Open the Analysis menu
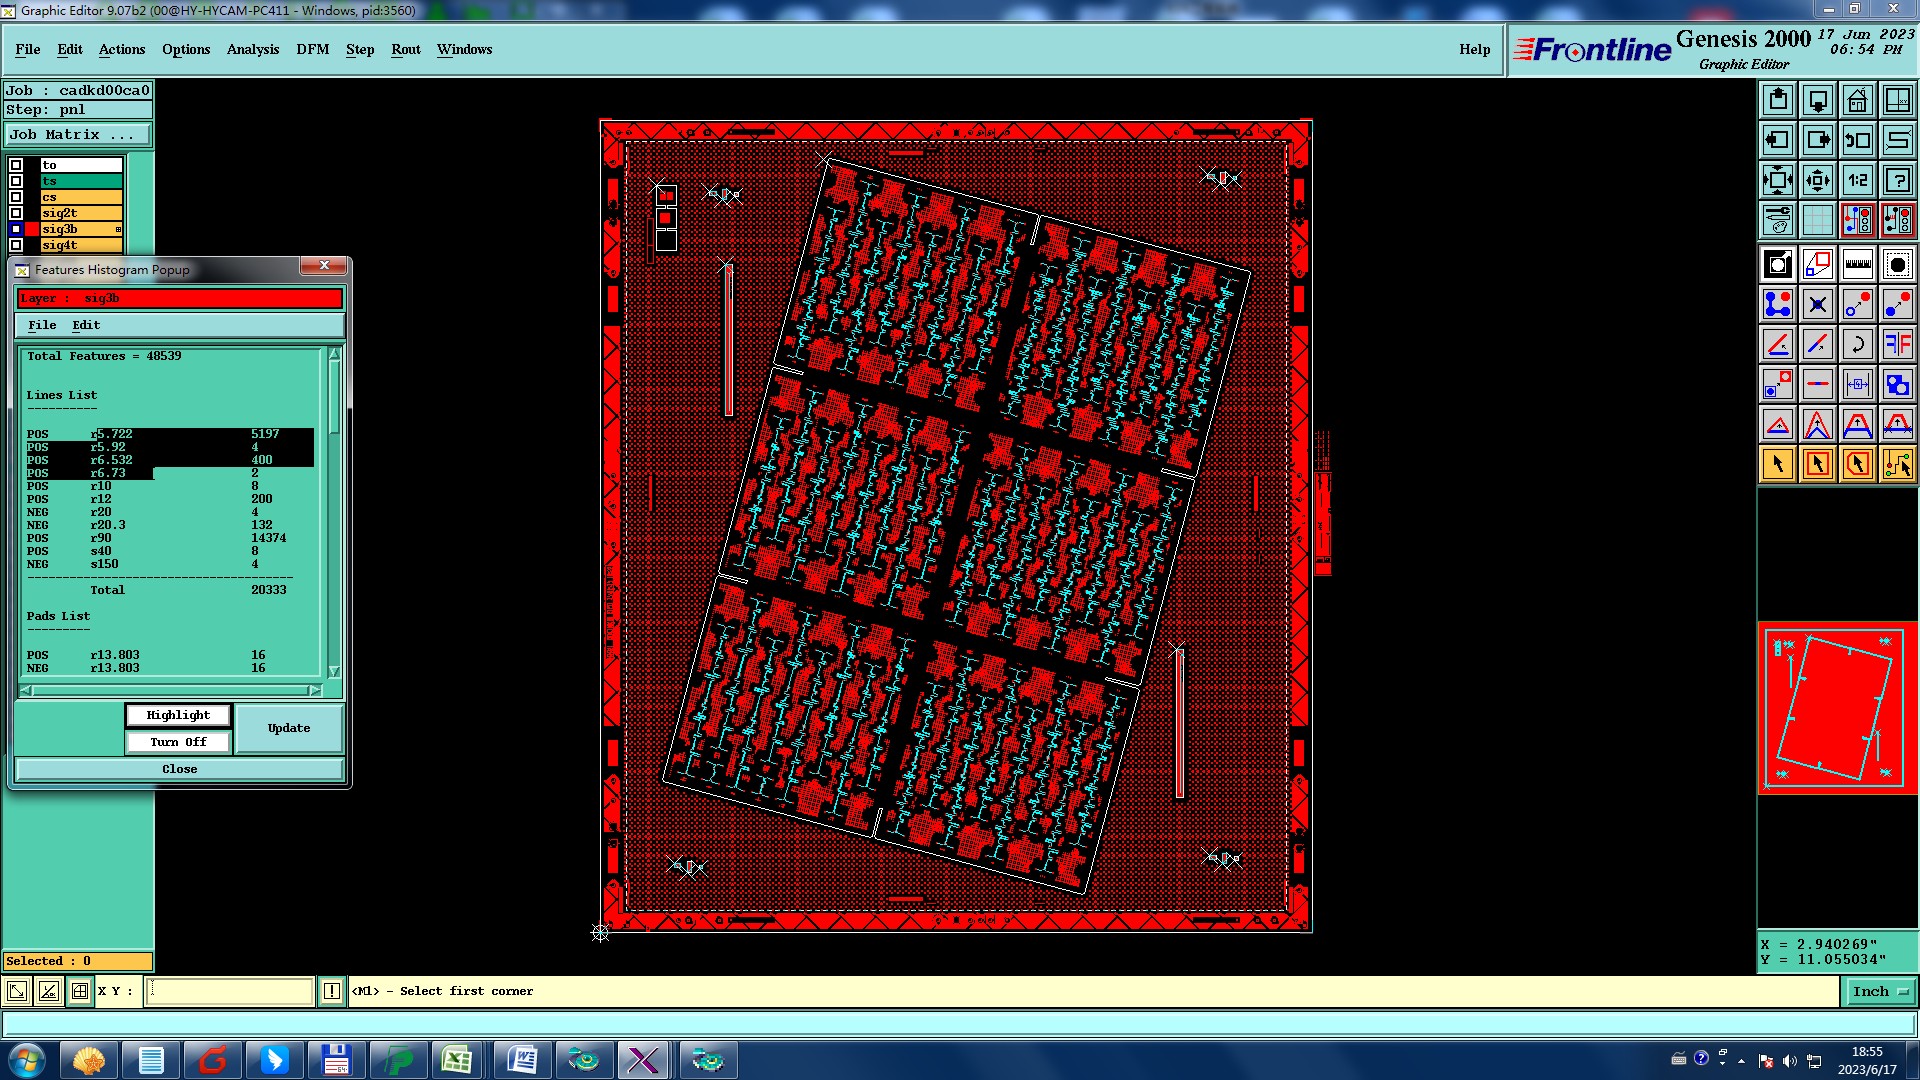 pos(252,49)
